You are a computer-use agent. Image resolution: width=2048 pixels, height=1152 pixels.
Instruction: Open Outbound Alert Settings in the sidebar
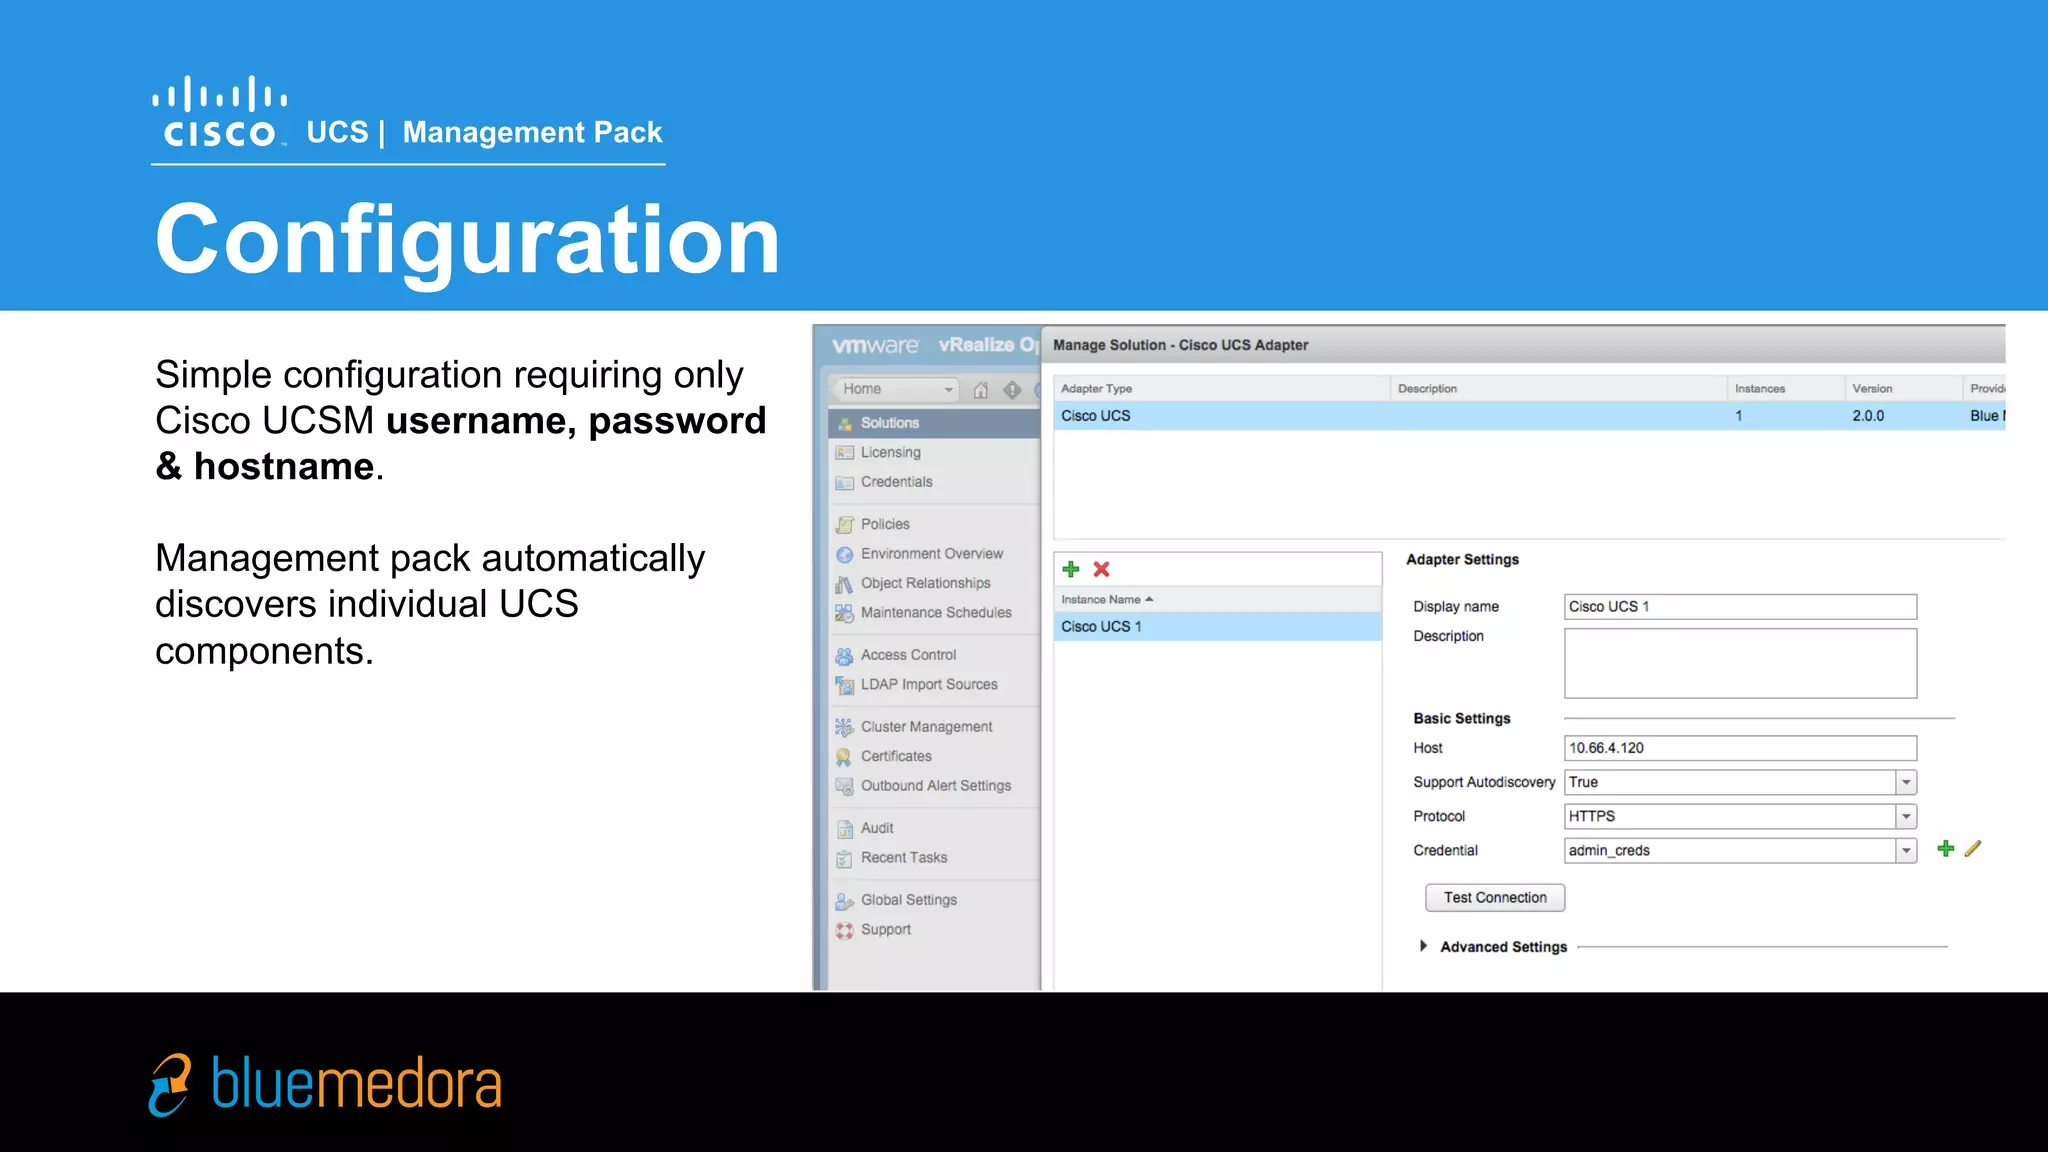[936, 786]
